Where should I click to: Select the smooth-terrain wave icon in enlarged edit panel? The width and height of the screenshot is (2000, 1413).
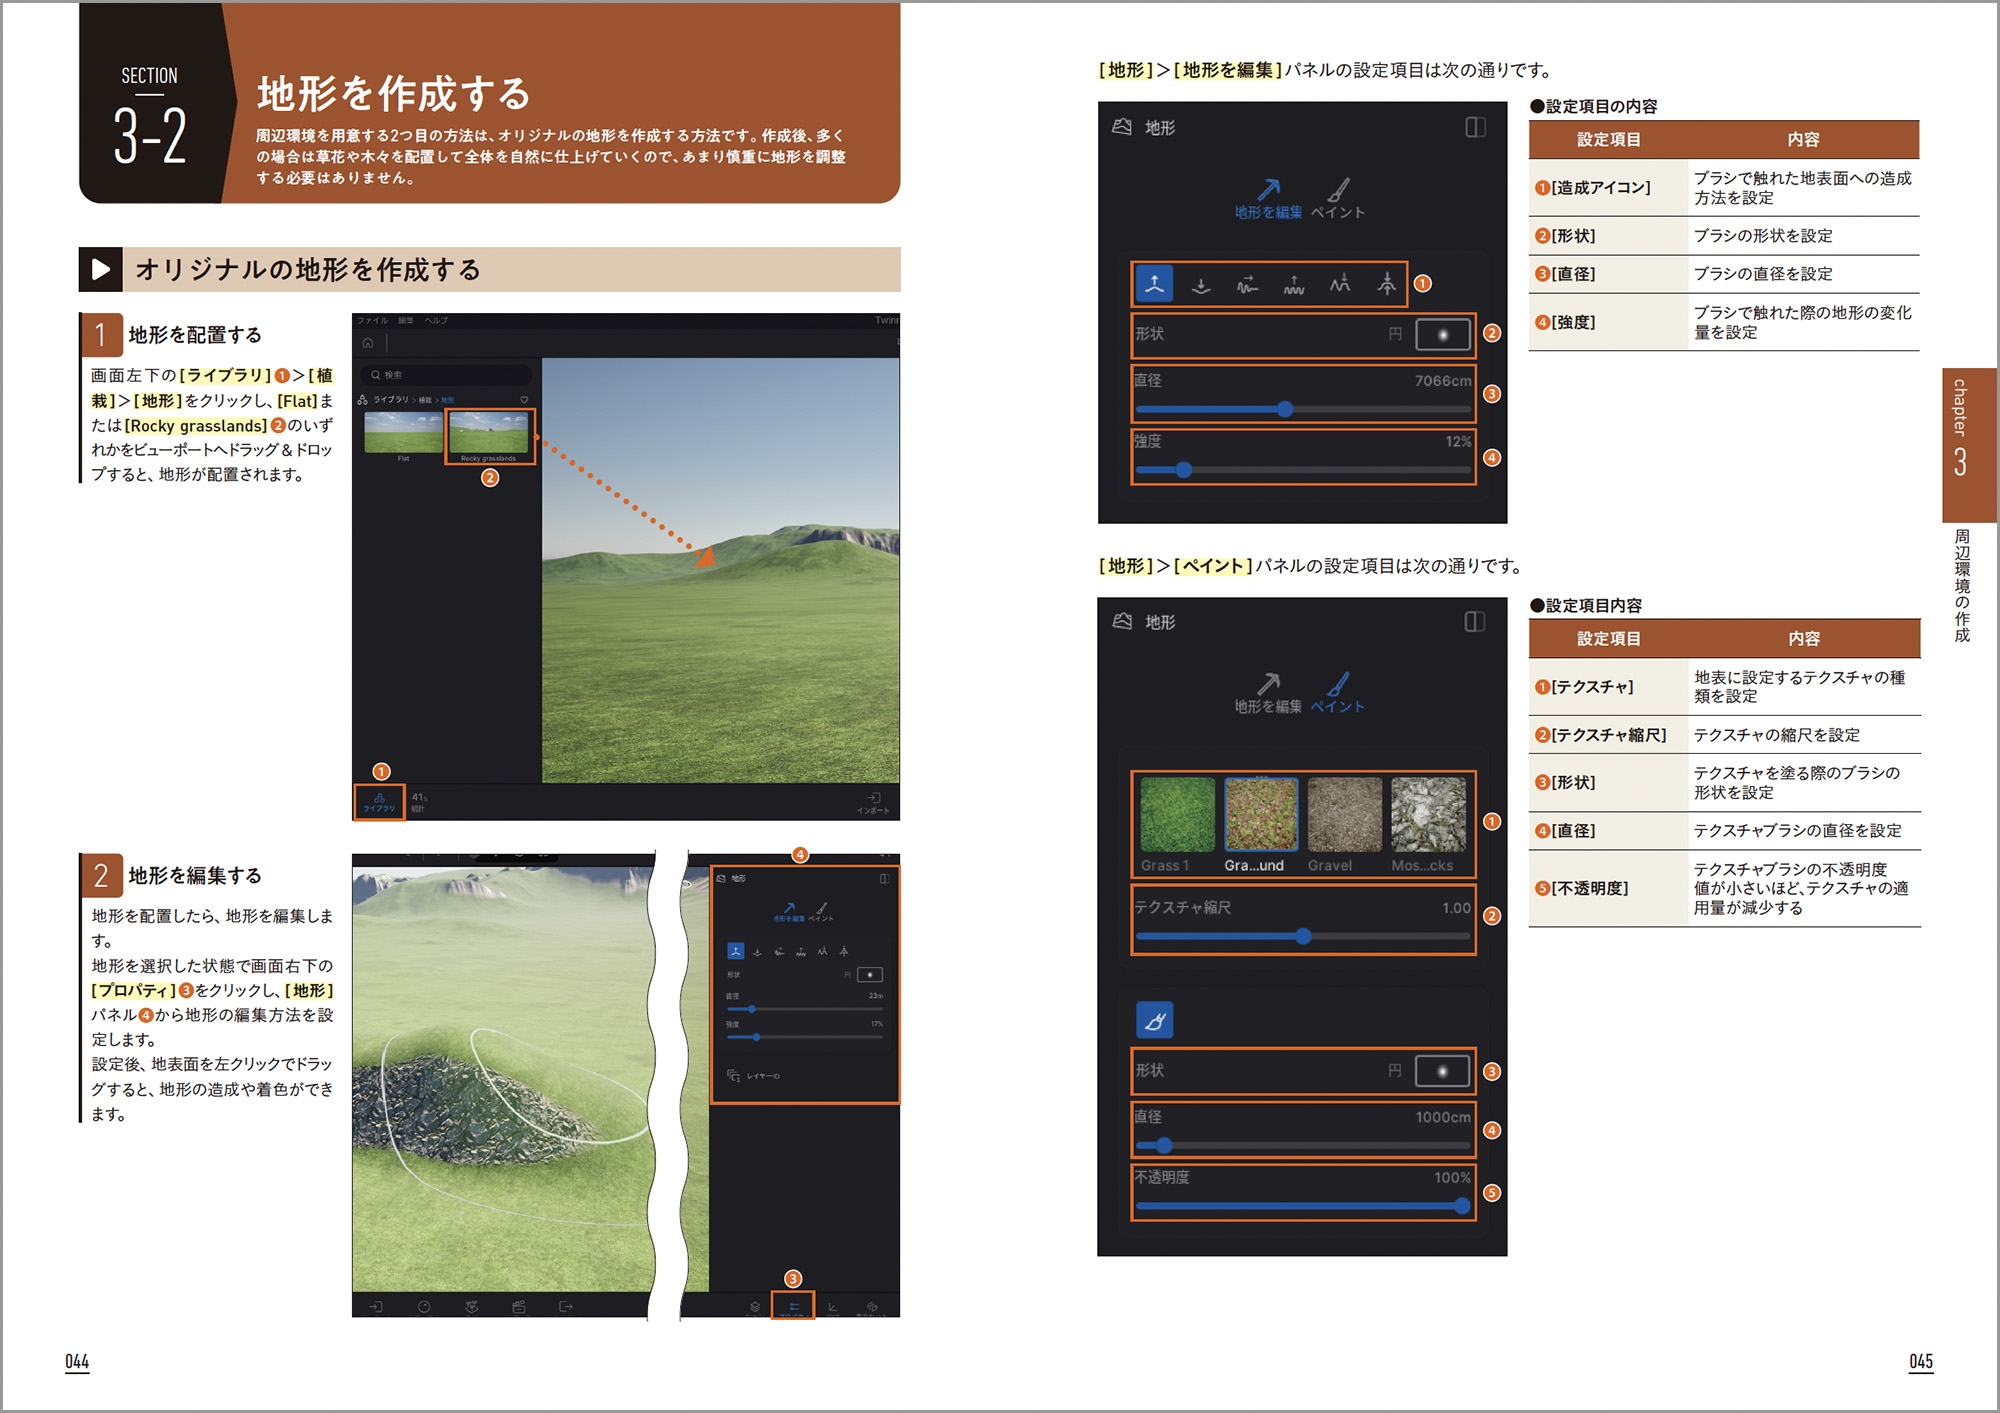1247,285
